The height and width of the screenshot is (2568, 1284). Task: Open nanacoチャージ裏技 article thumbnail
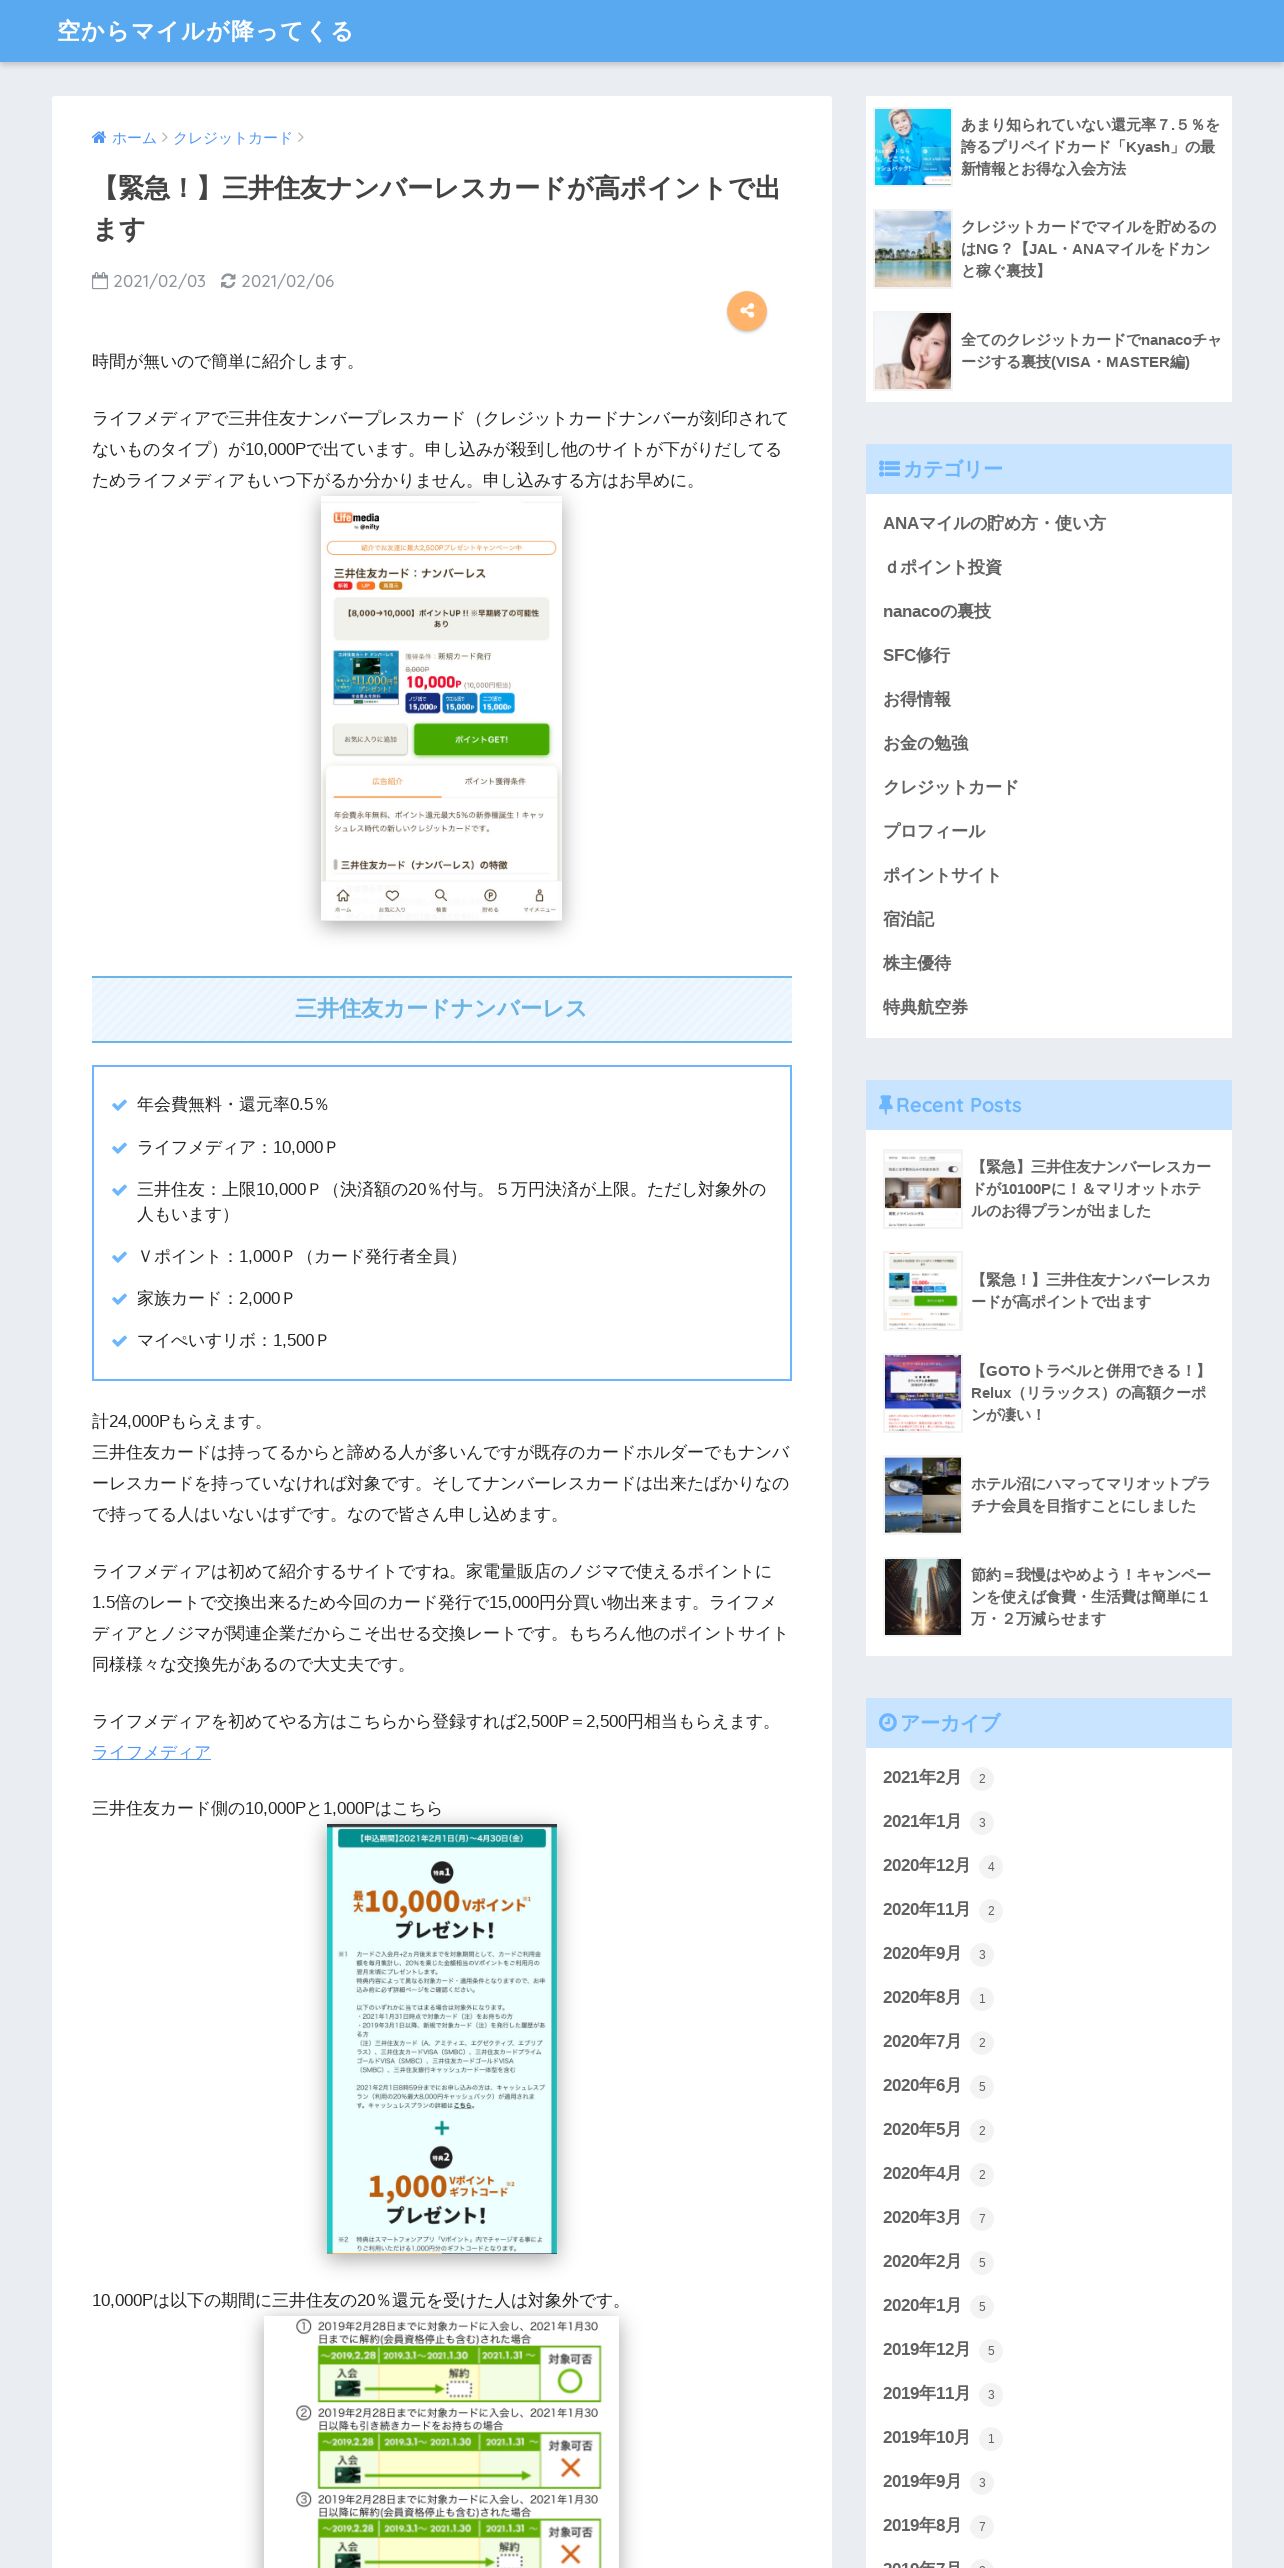click(x=913, y=351)
